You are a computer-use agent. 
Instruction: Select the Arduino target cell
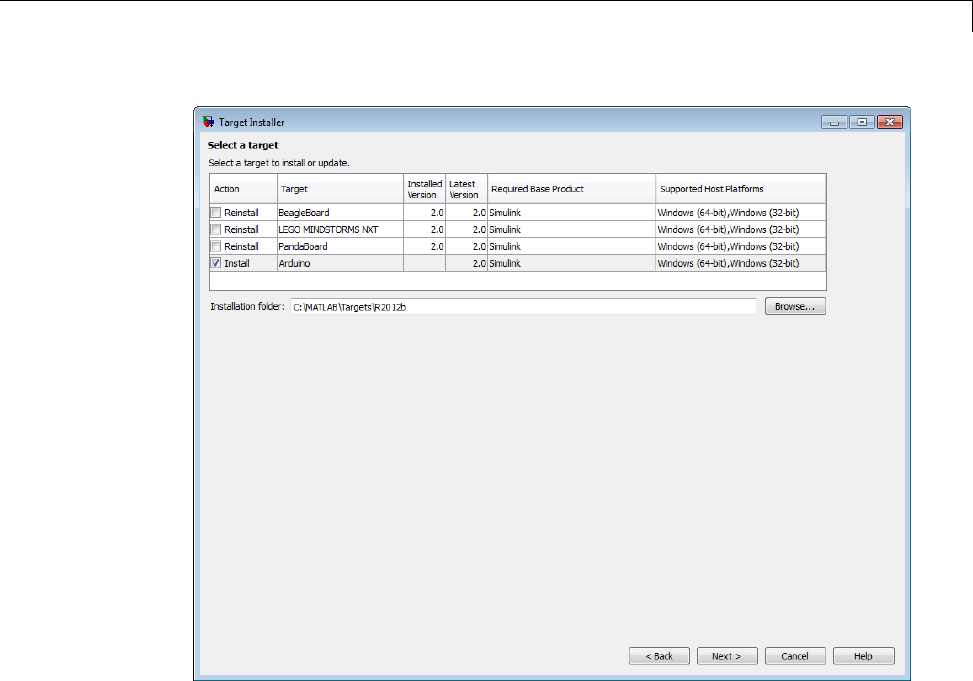340,263
